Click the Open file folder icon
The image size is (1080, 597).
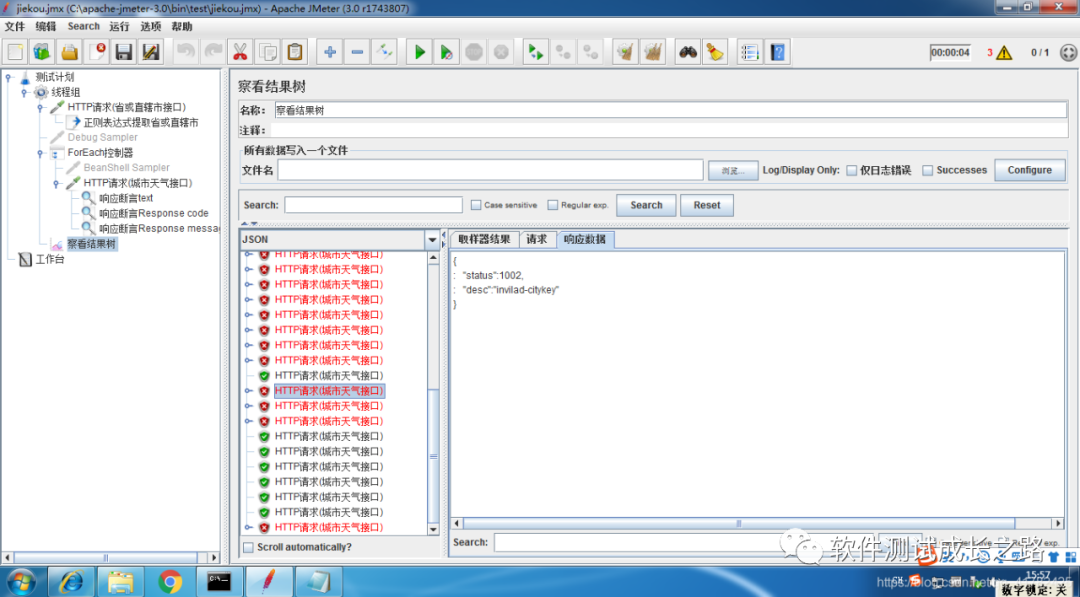(69, 52)
